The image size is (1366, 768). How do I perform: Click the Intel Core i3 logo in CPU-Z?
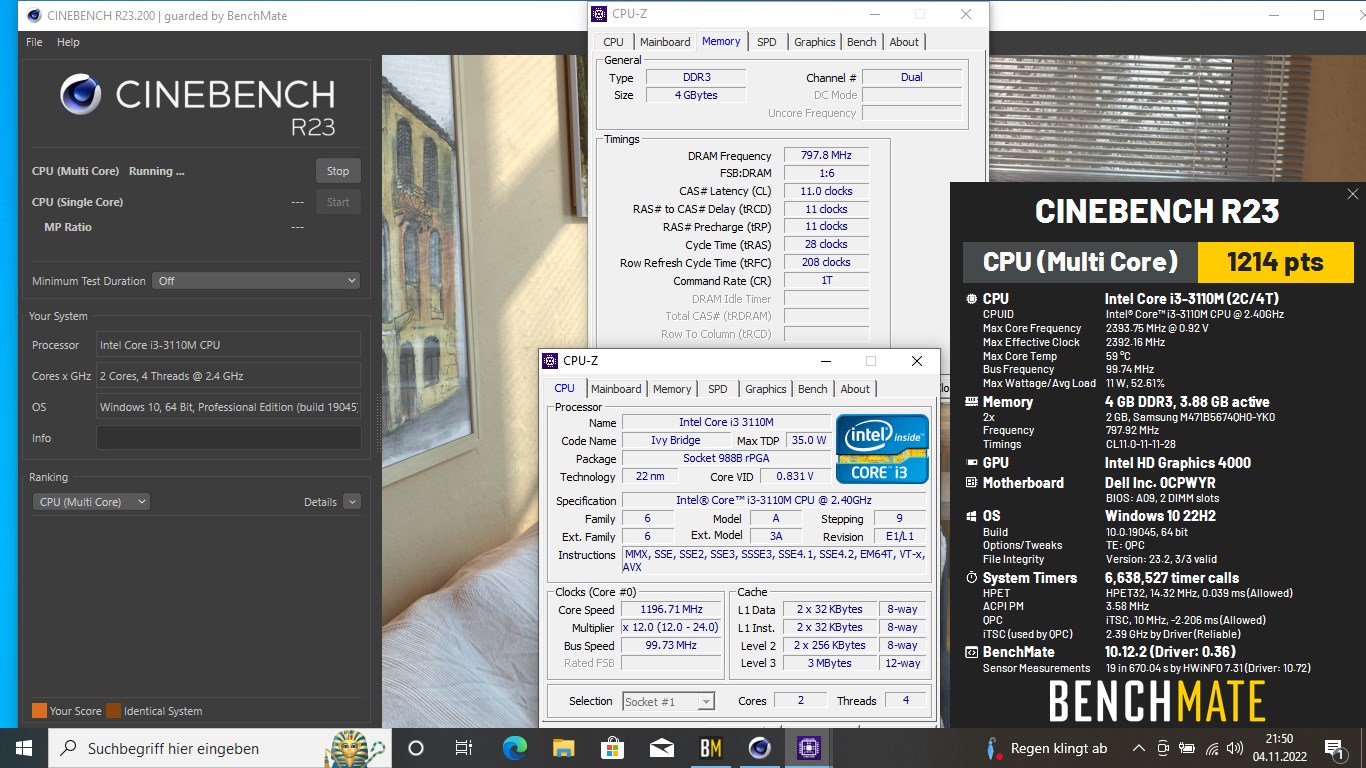pos(882,449)
